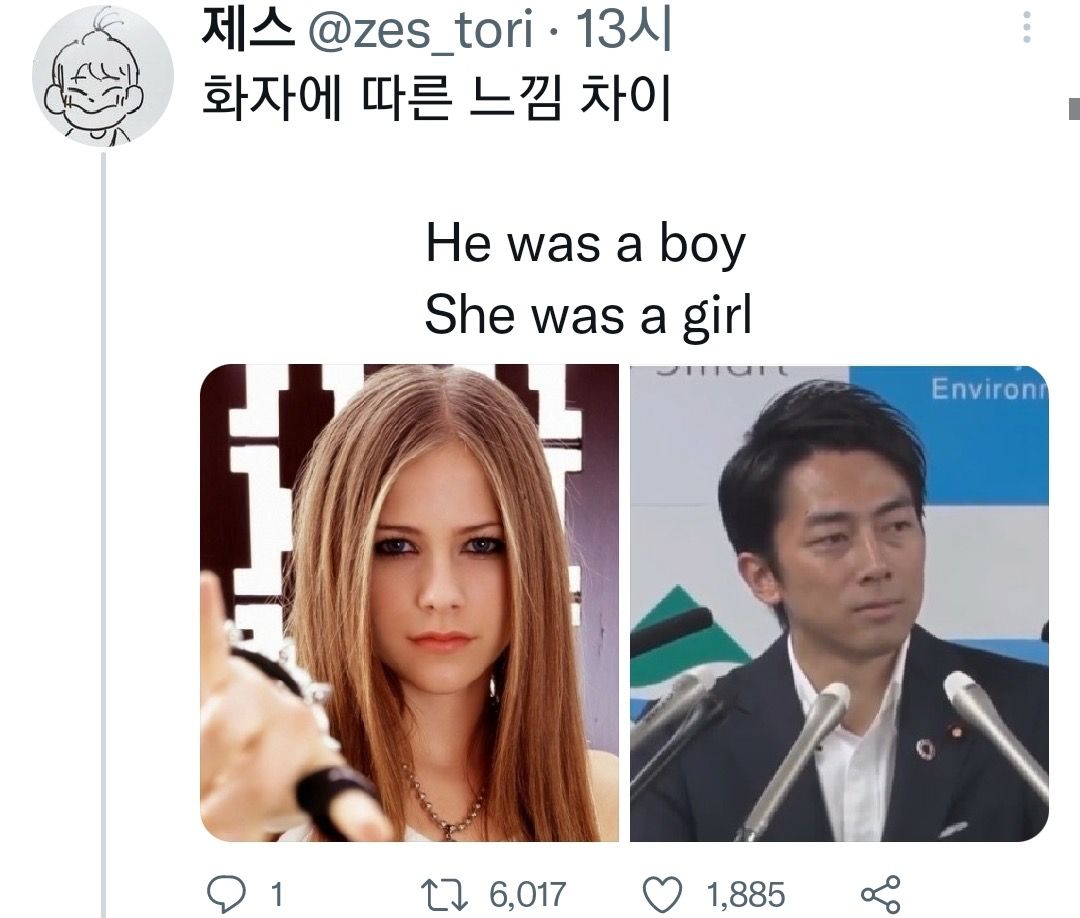Image resolution: width=1080 pixels, height=918 pixels.
Task: Click the text line "He was a boy"
Action: click(586, 244)
